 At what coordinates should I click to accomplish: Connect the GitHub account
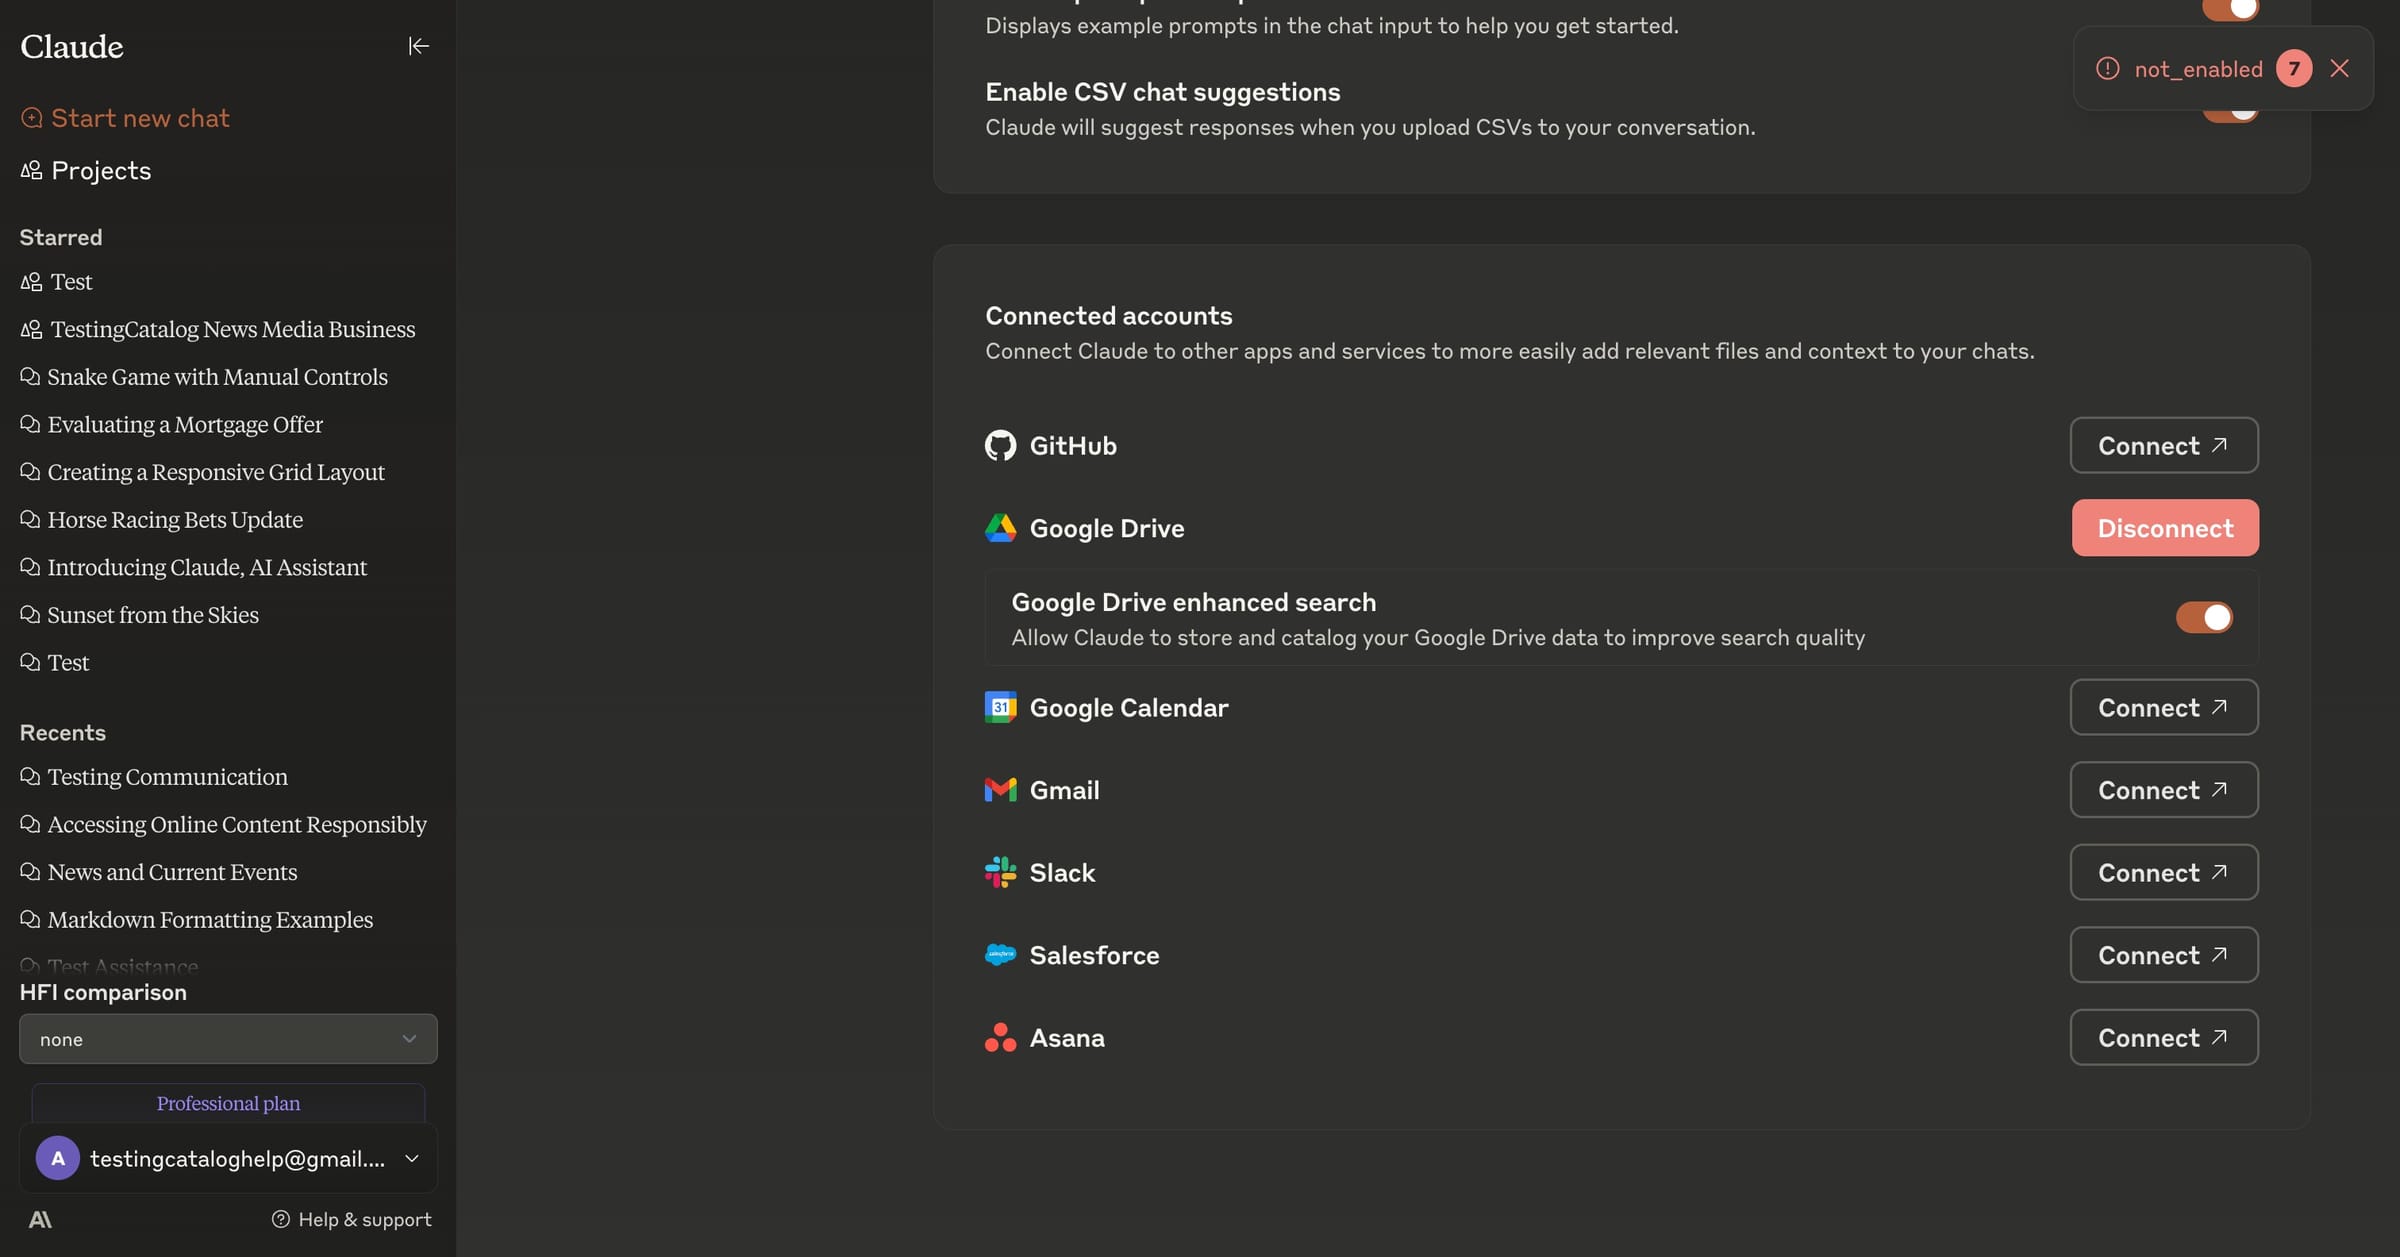tap(2163, 445)
